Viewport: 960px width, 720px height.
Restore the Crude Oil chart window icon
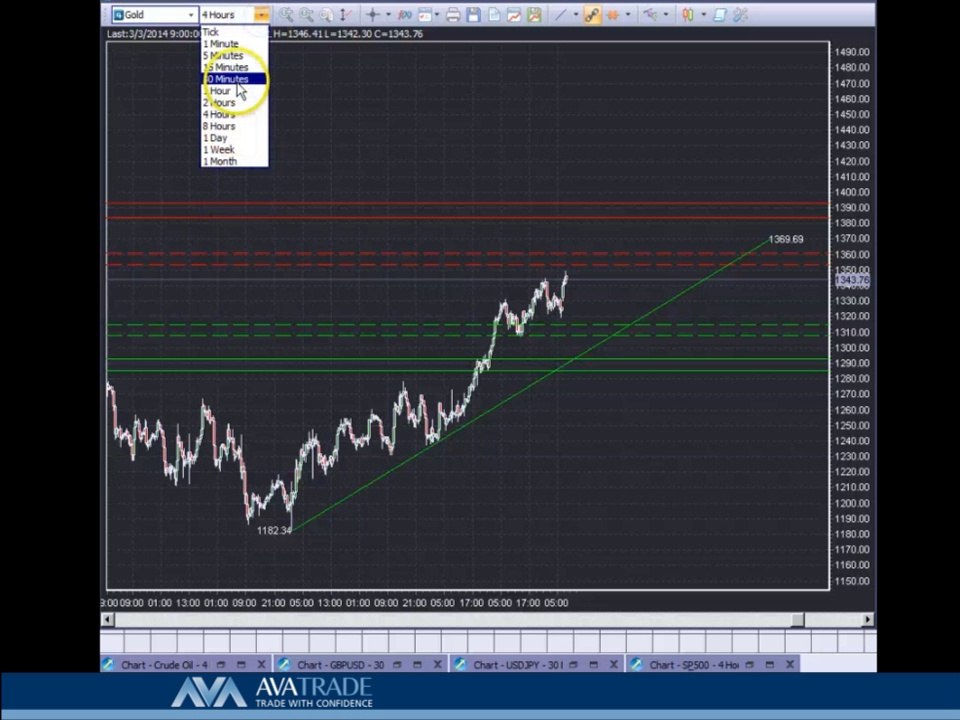[221, 664]
